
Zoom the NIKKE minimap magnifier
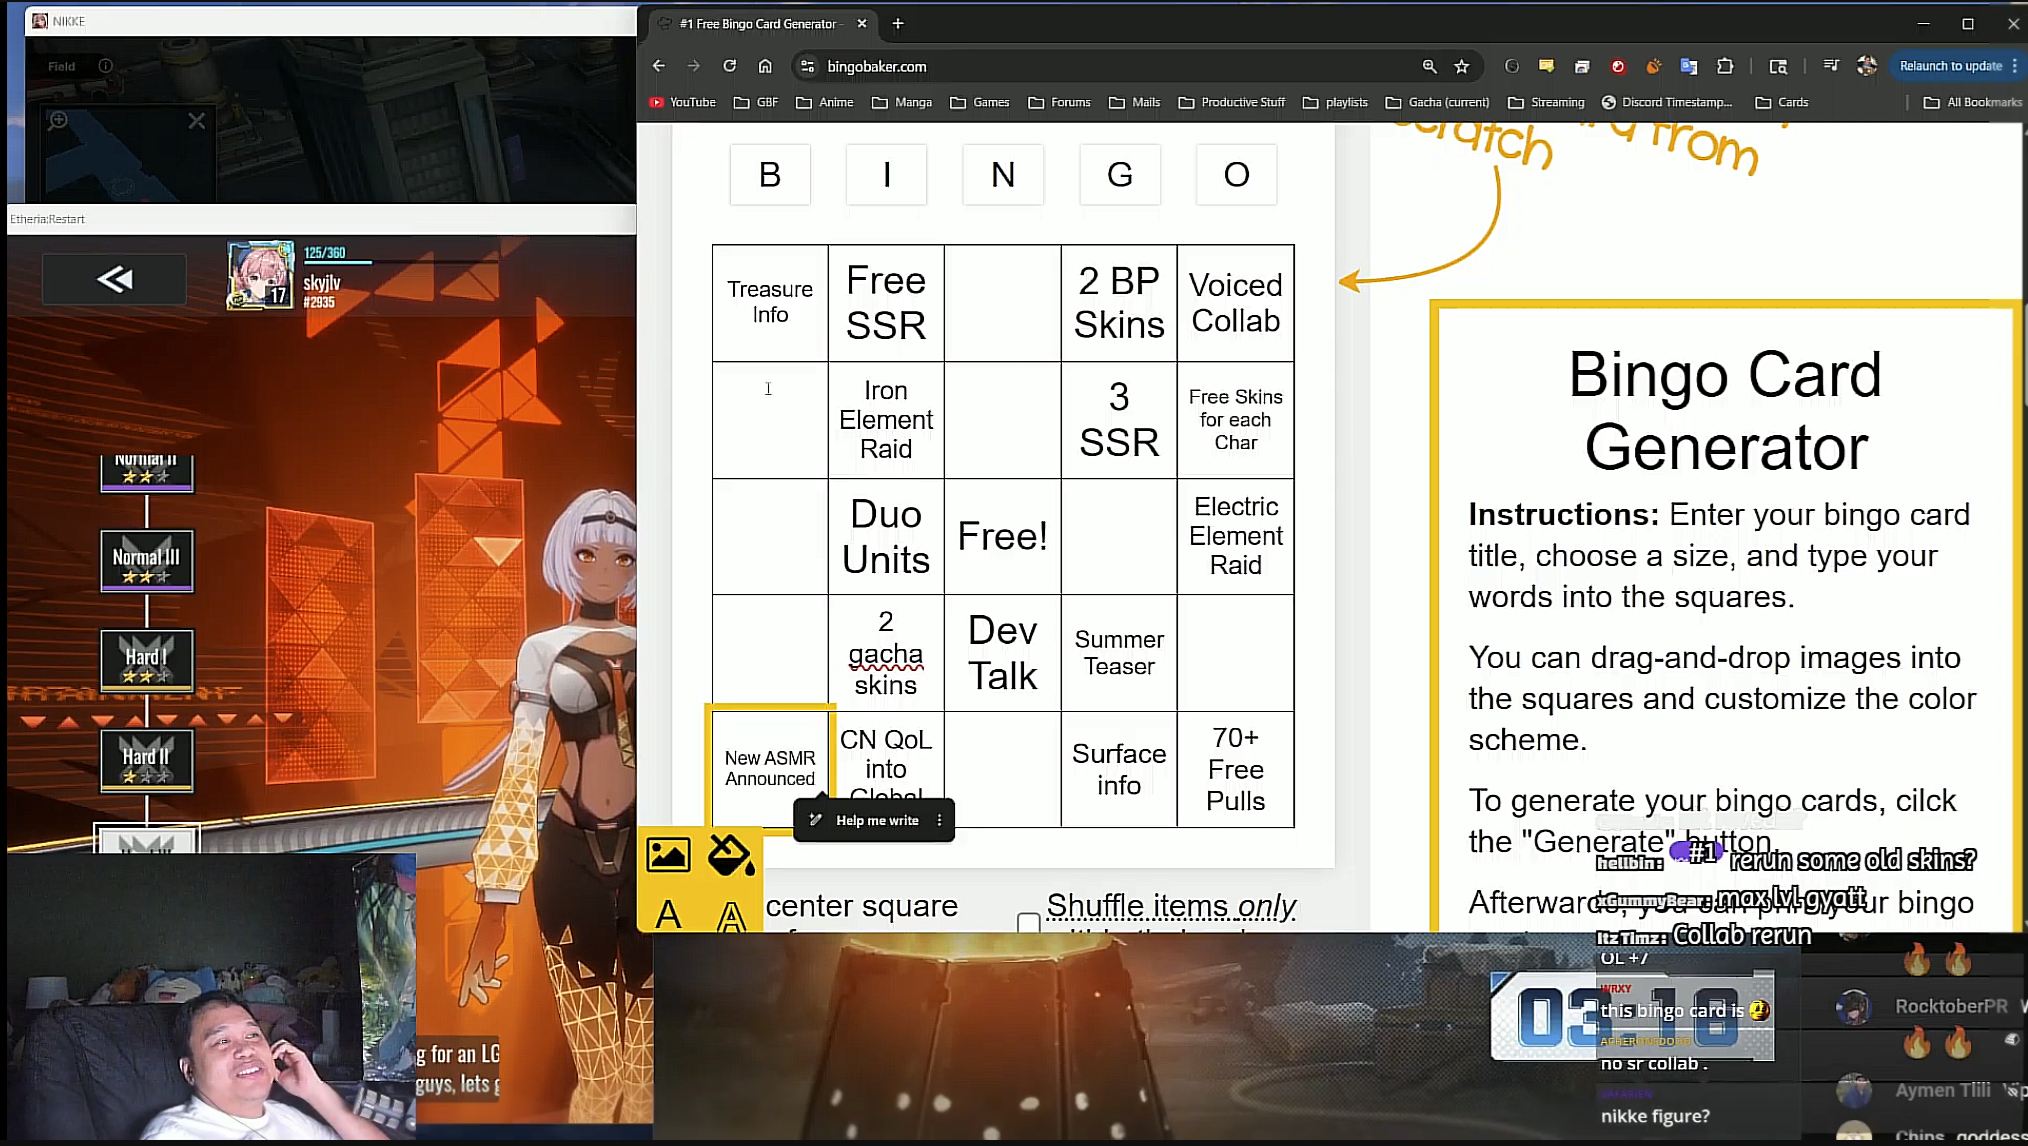pos(59,120)
